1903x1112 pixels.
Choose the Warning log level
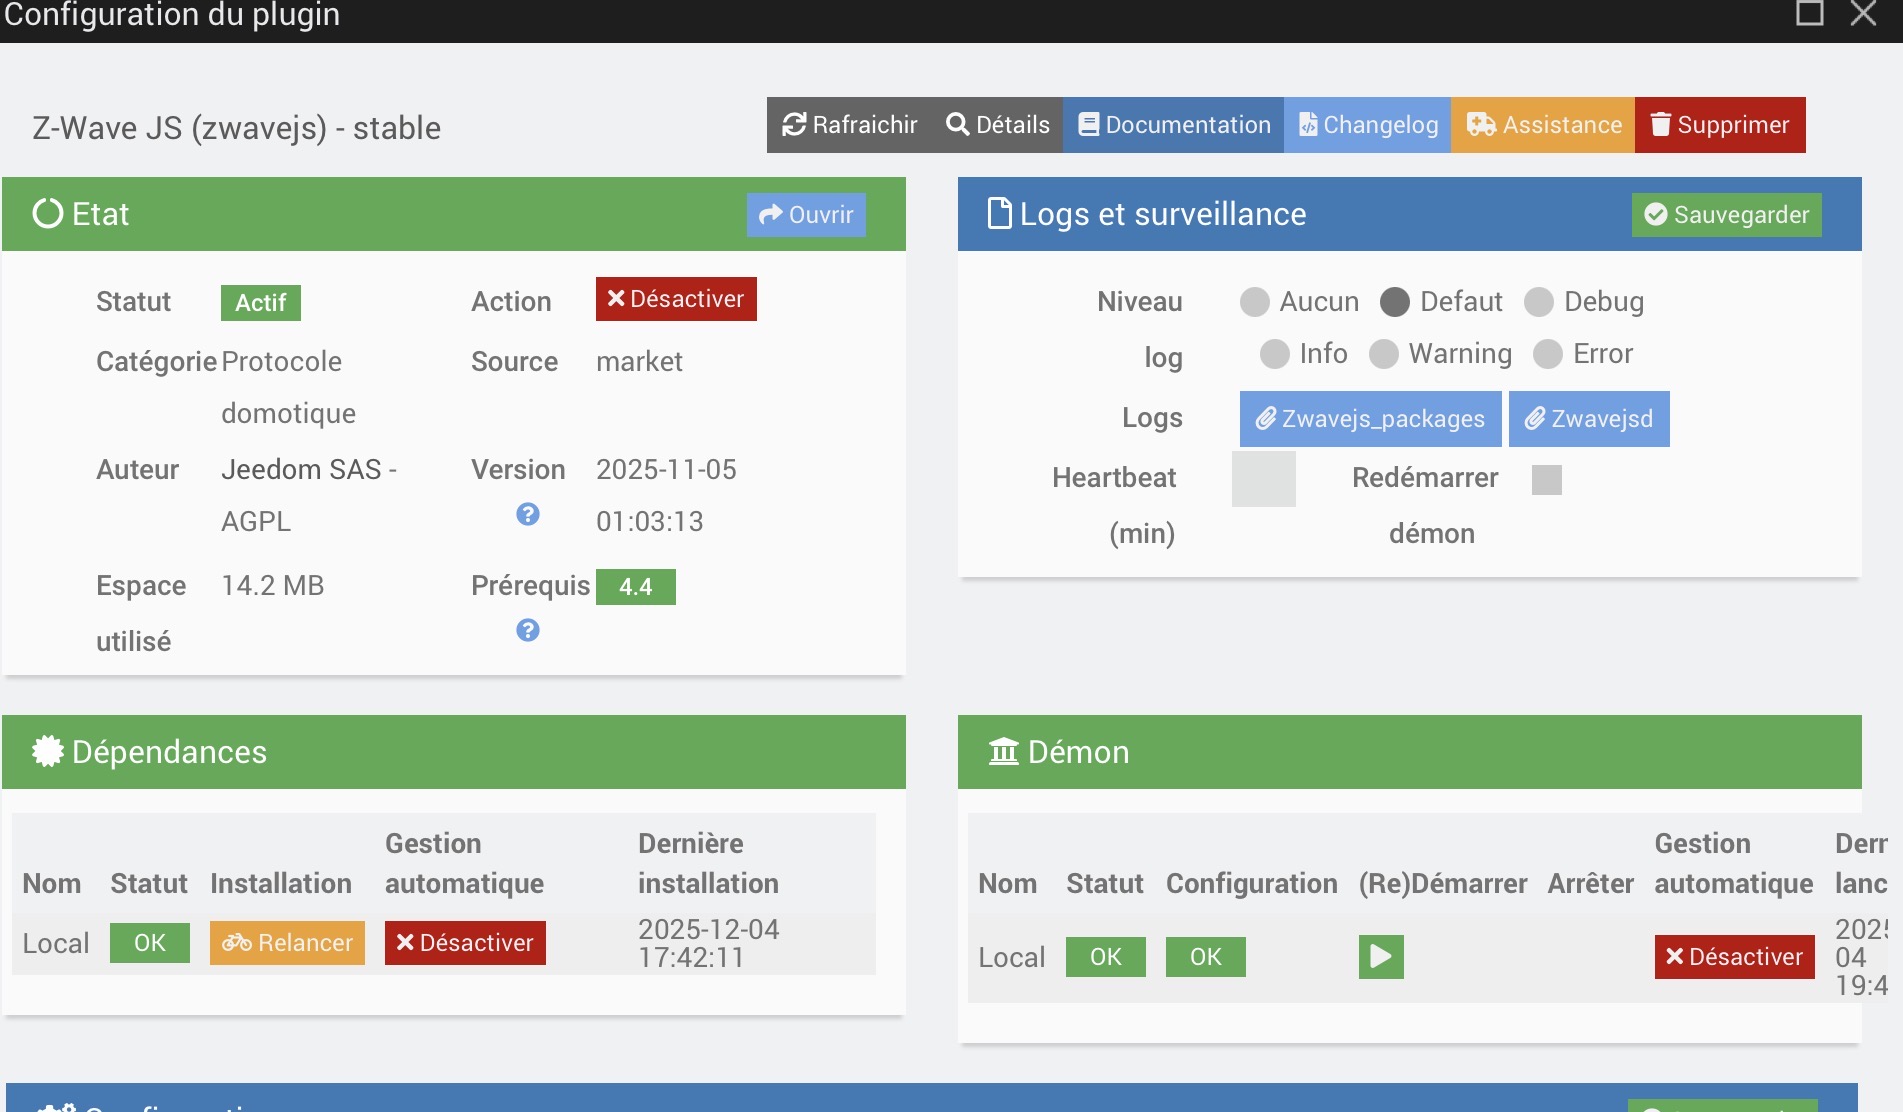[1384, 354]
